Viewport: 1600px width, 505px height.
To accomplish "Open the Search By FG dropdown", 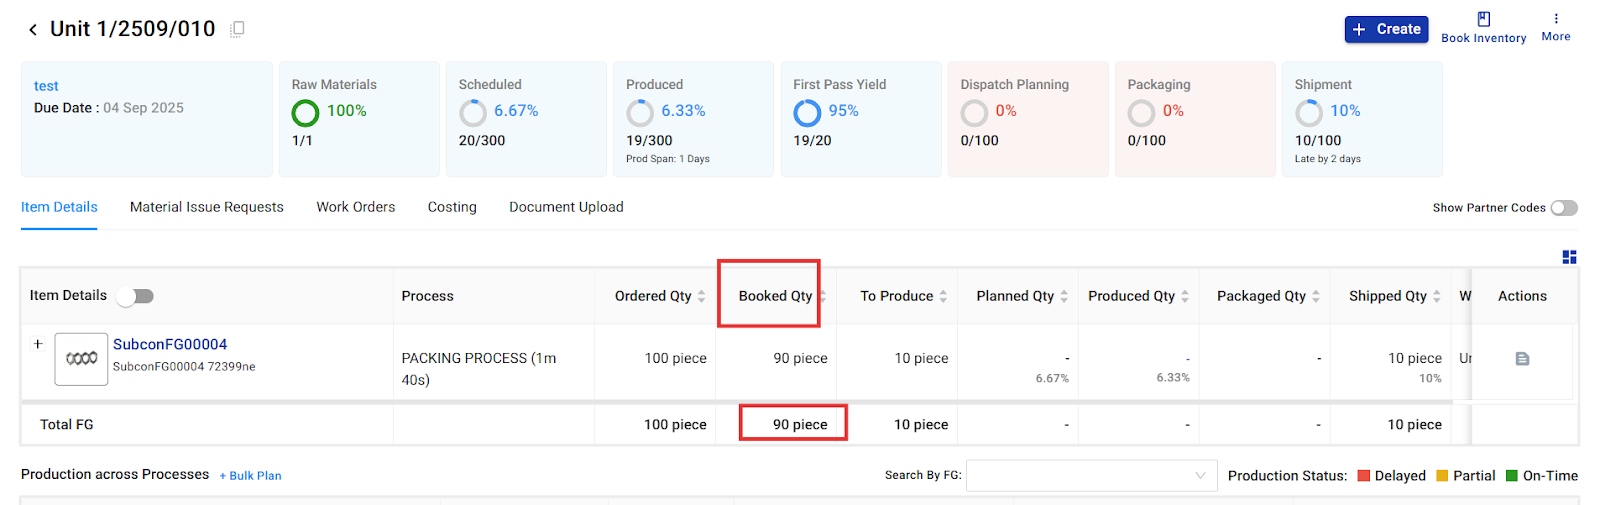I will tap(1091, 476).
